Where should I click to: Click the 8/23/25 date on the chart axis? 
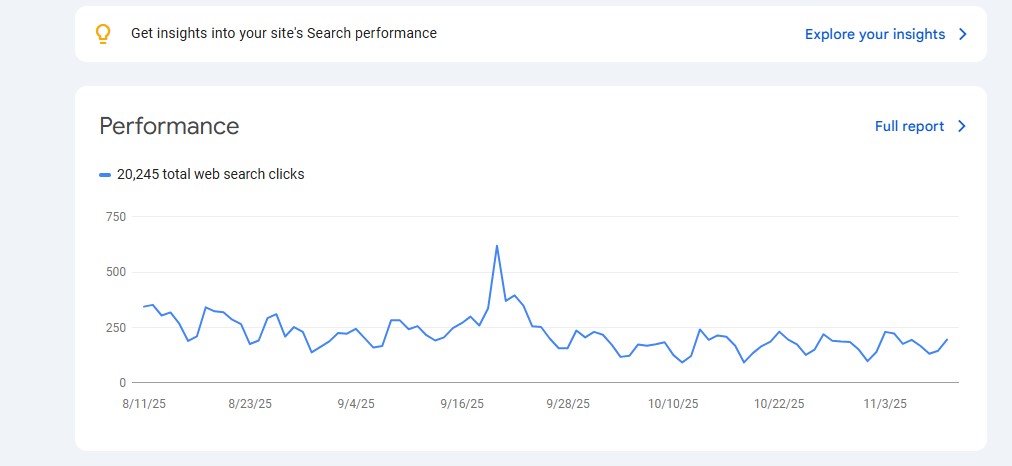coord(250,404)
